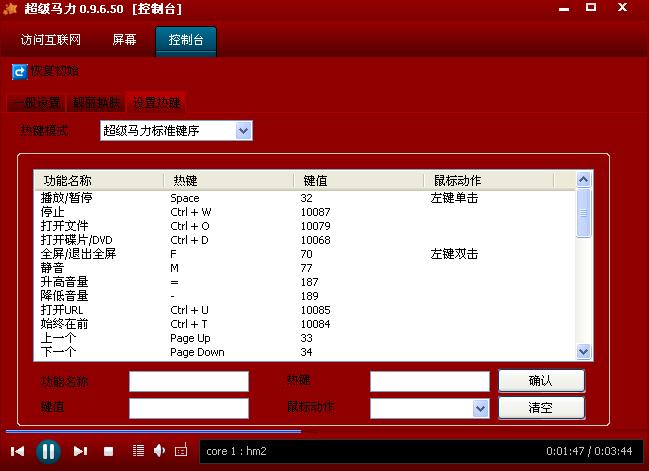Screen dimensions: 649x471
Task: Click the core 1 : hm2 status text
Action: pyautogui.click(x=236, y=451)
